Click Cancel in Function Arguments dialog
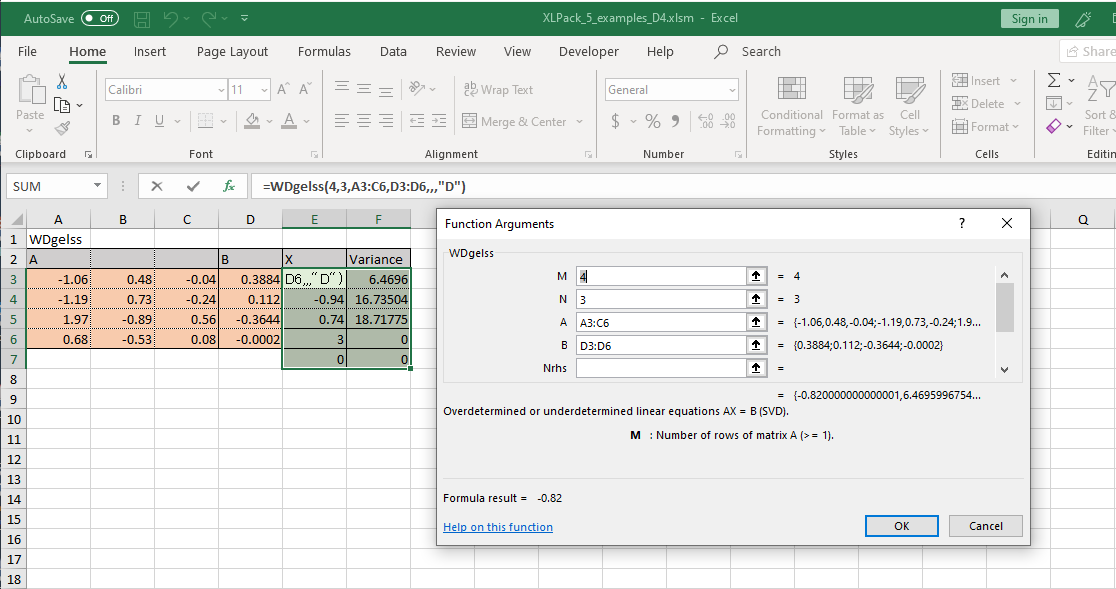Viewport: 1116px width, 589px height. click(x=986, y=526)
